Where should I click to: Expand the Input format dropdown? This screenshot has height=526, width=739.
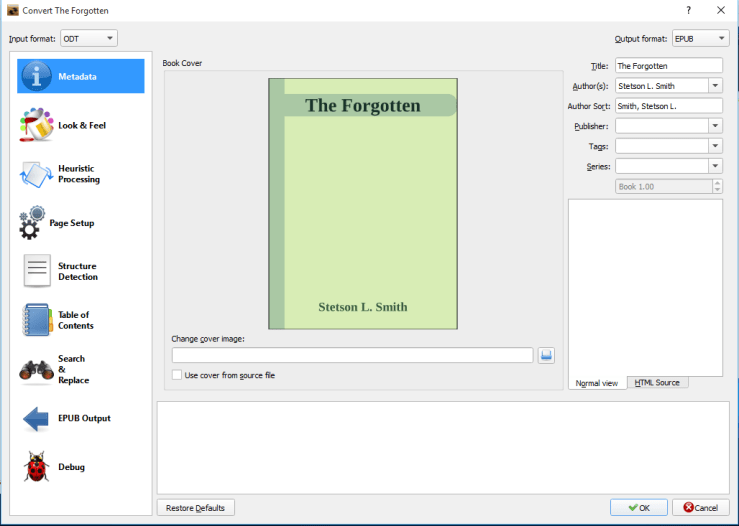pyautogui.click(x=89, y=38)
